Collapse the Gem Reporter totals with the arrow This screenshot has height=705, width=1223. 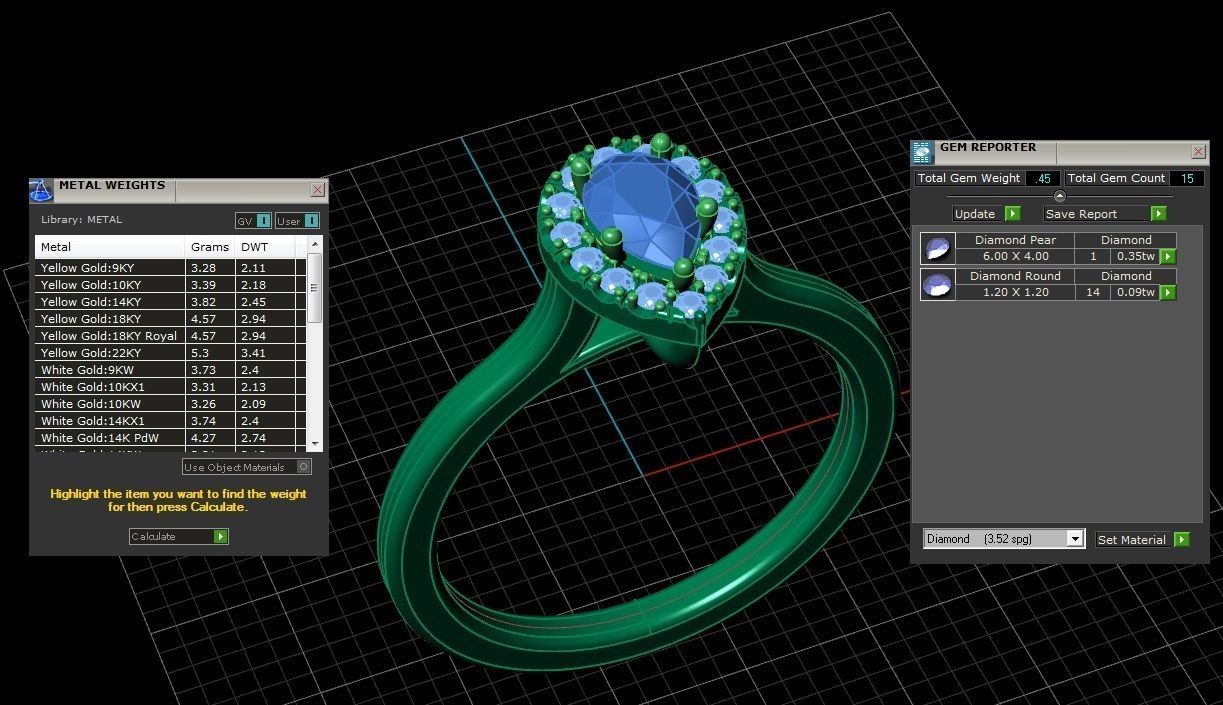pos(1060,196)
